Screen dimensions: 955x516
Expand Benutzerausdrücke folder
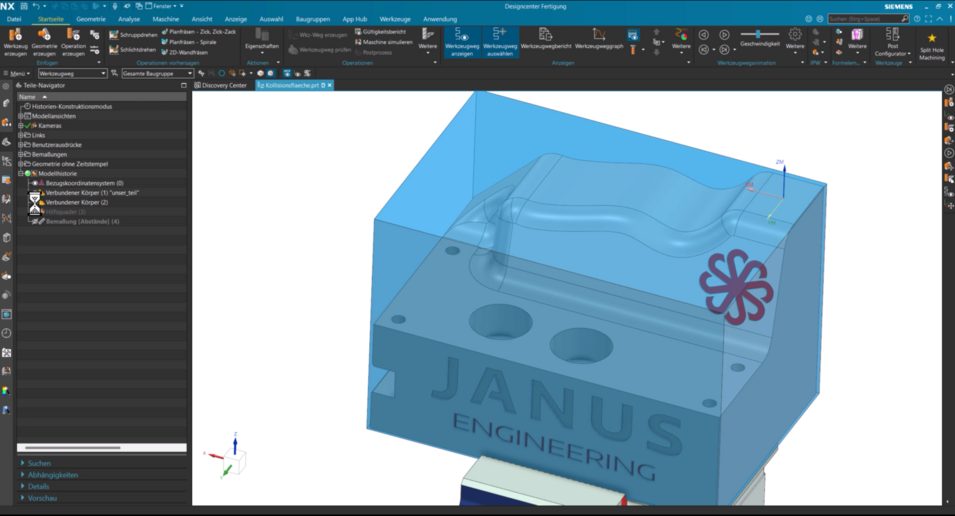point(20,144)
